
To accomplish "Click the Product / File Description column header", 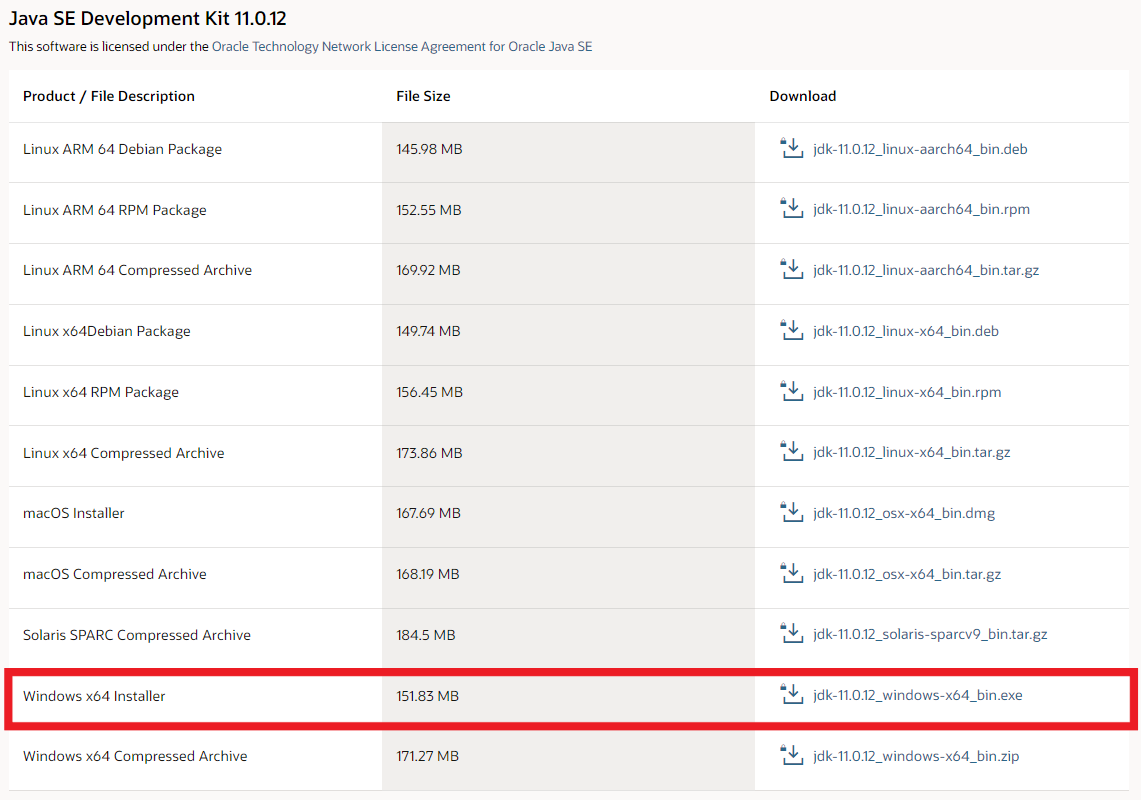I will point(108,96).
